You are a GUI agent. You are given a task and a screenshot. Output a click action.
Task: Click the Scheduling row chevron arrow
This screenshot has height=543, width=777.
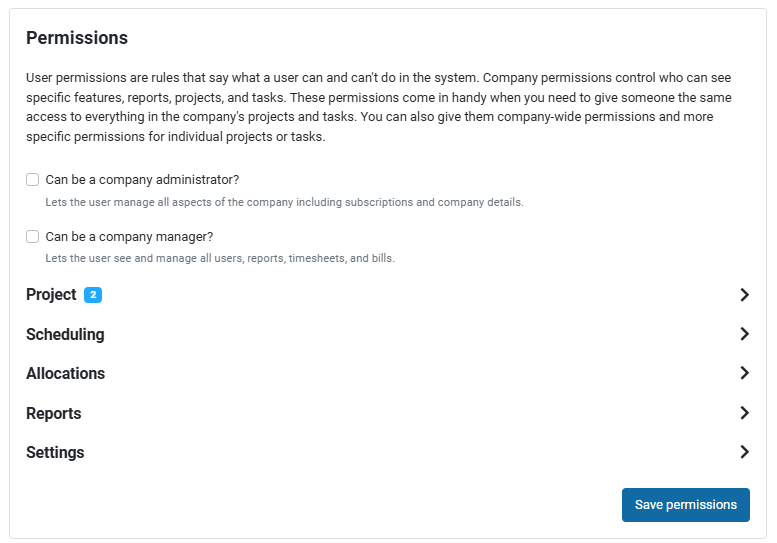[744, 334]
